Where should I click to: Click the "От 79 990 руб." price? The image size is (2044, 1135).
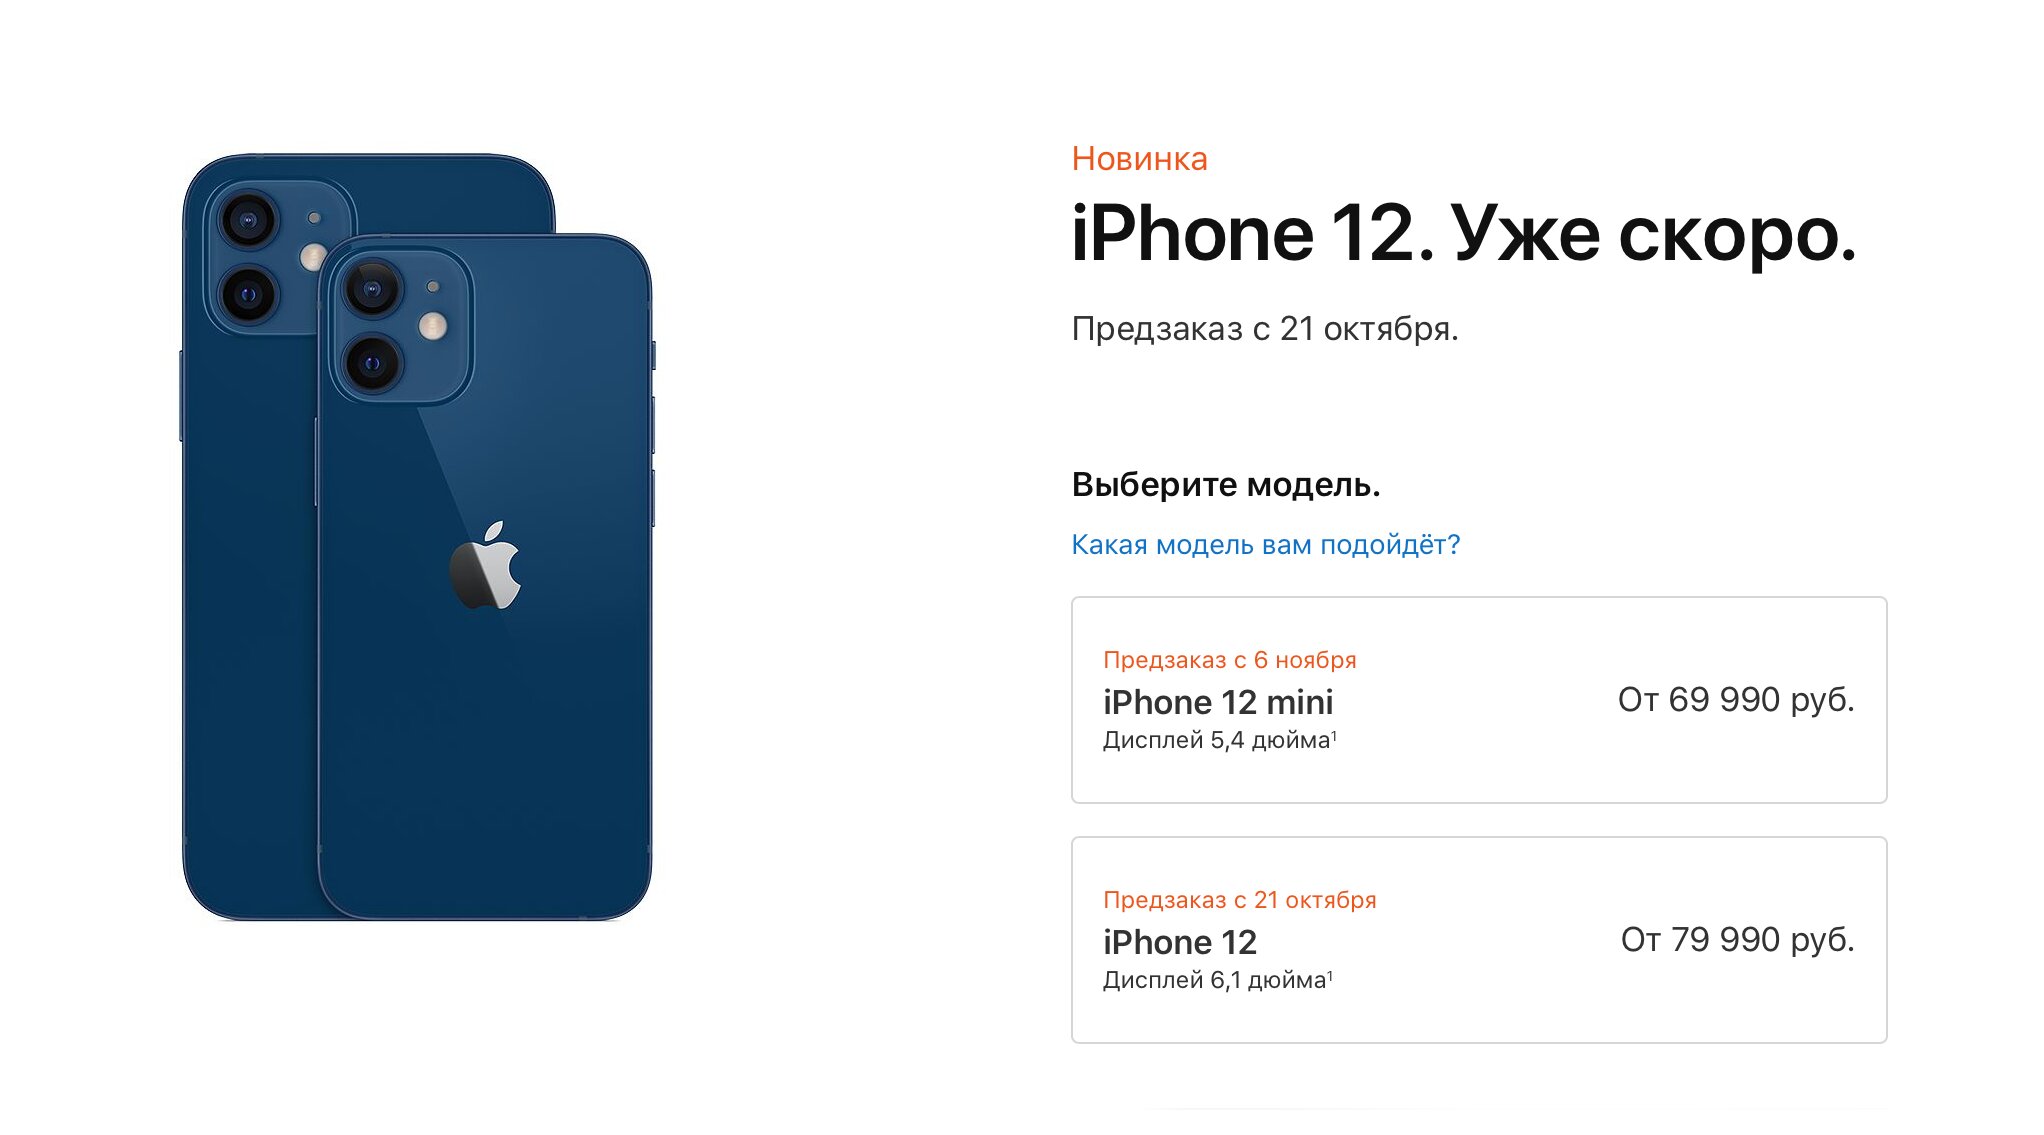coord(1738,940)
